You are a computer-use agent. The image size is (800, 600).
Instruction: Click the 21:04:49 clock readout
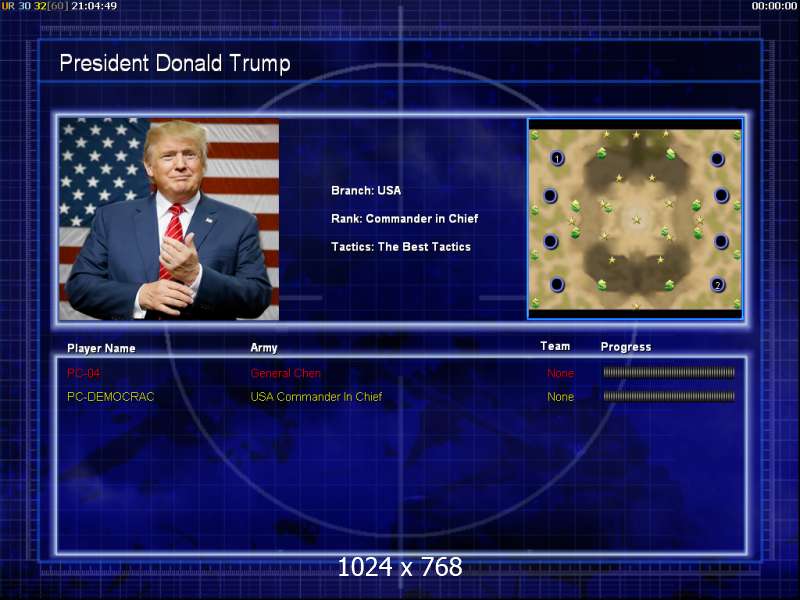tap(94, 6)
